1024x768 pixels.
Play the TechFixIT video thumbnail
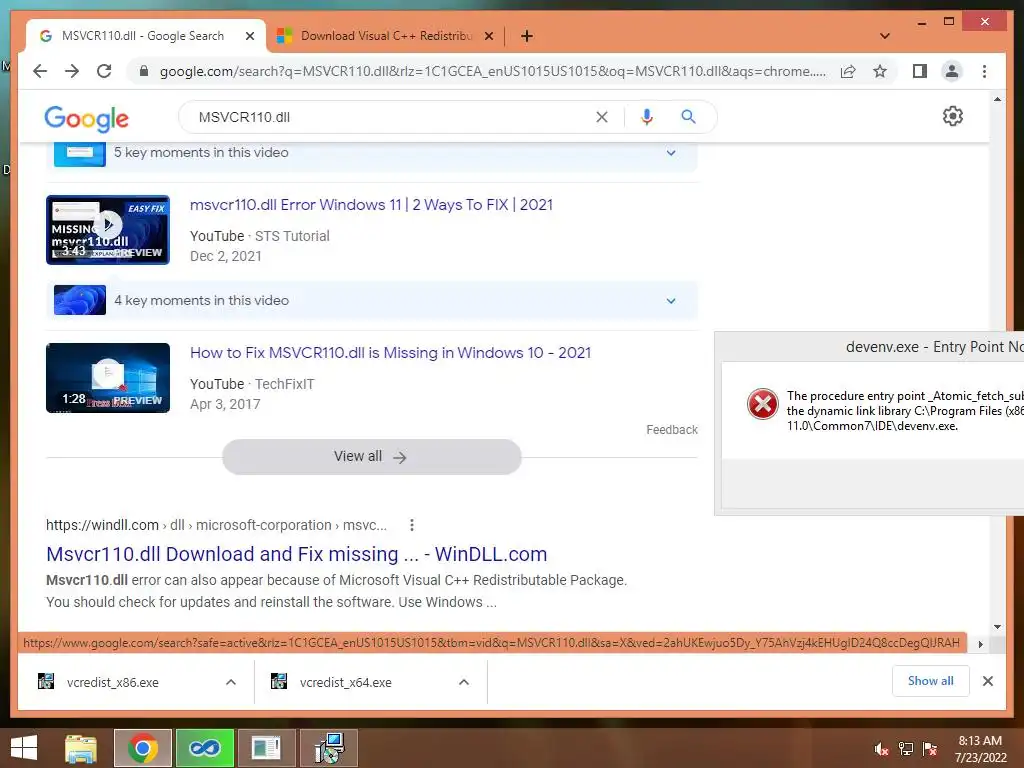tap(108, 378)
